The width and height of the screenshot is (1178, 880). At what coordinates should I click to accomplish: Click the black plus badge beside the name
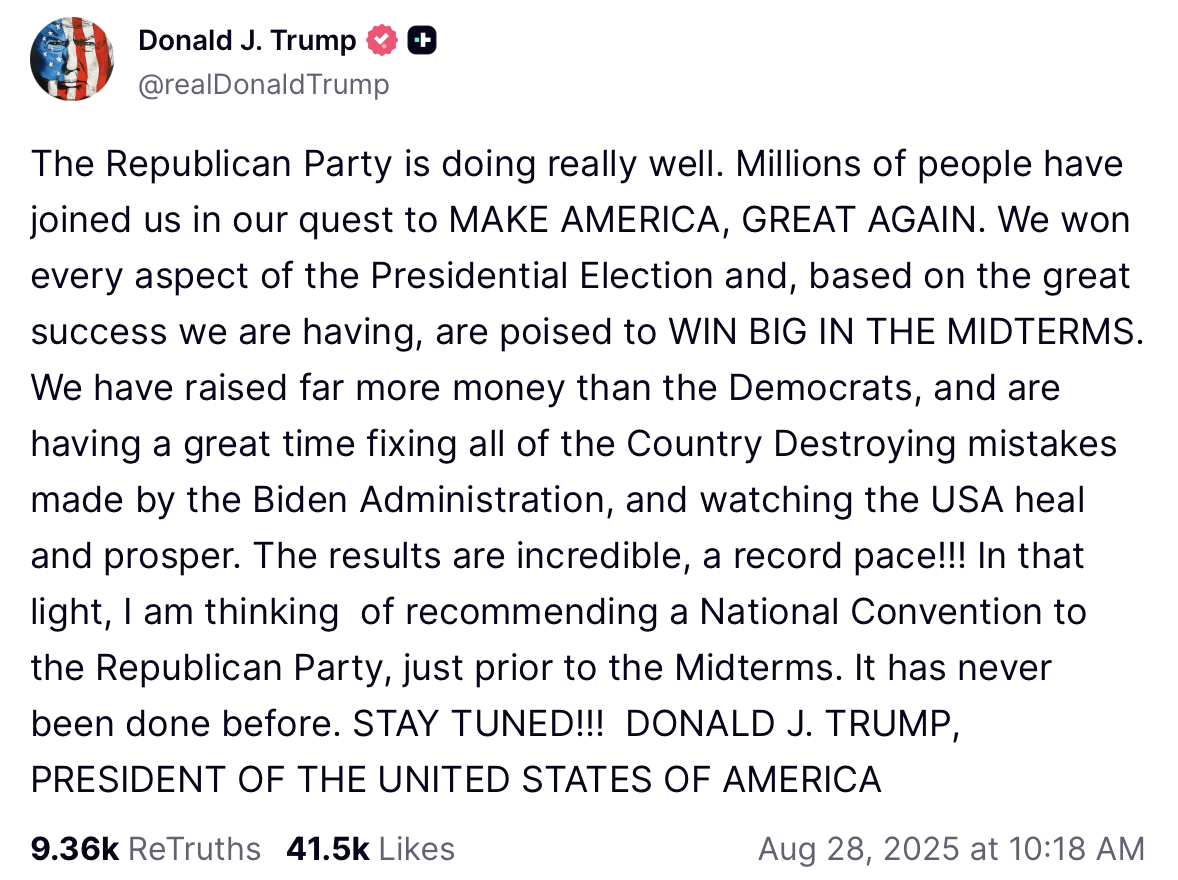click(x=422, y=41)
